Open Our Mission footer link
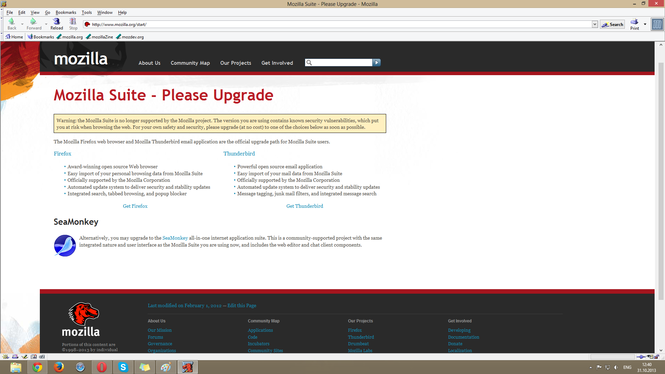Image resolution: width=665 pixels, height=374 pixels. pos(159,330)
